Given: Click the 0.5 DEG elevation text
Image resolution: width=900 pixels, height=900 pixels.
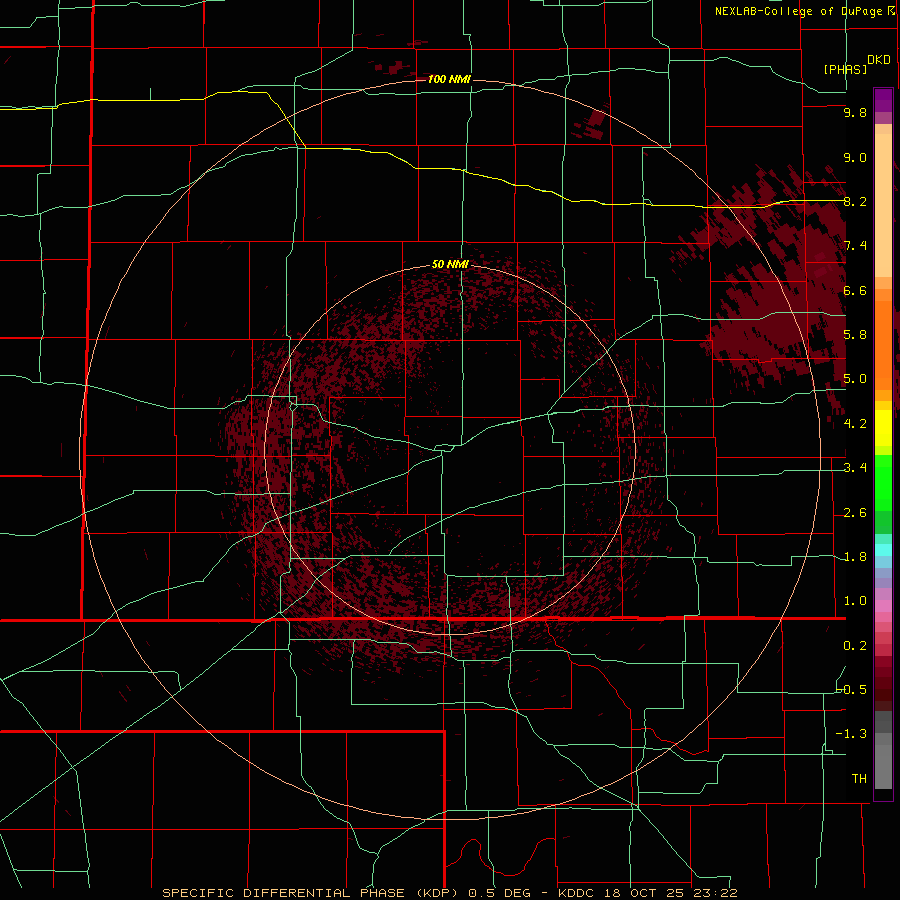Looking at the screenshot, I should coord(498,893).
